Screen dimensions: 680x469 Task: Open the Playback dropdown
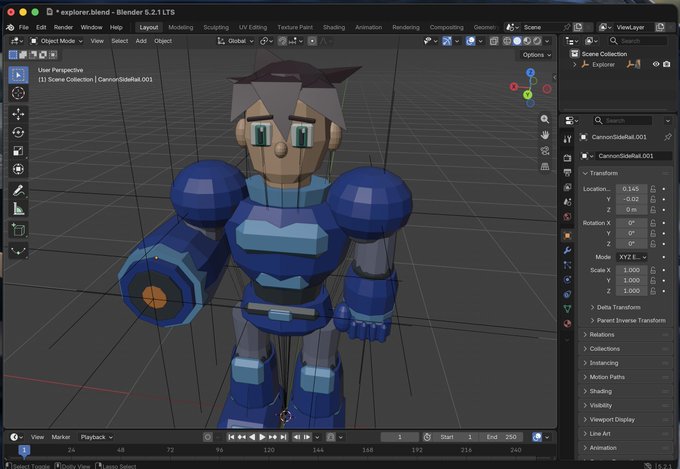click(x=97, y=437)
